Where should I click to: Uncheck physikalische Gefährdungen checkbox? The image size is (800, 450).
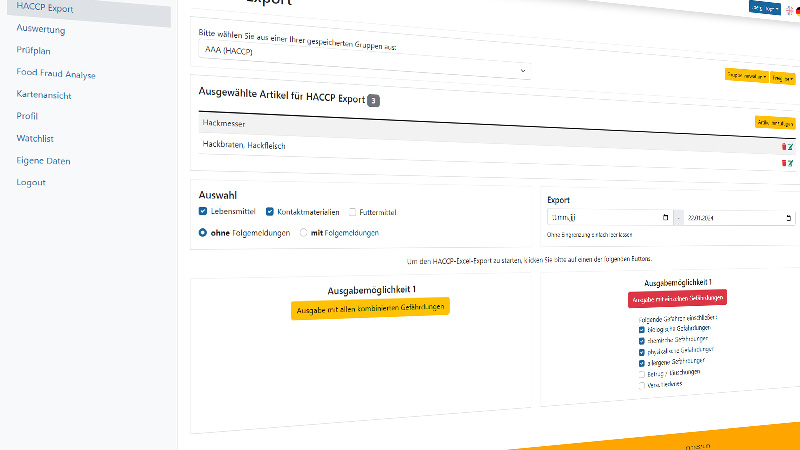click(642, 352)
